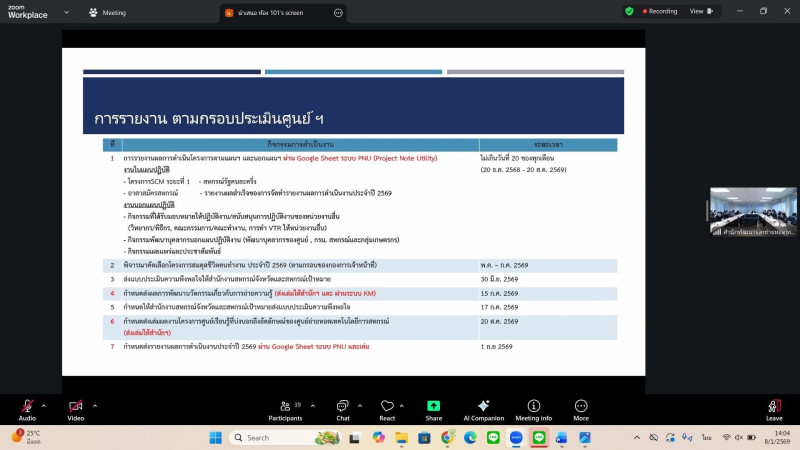Leave the meeting
The image size is (800, 450).
773,408
